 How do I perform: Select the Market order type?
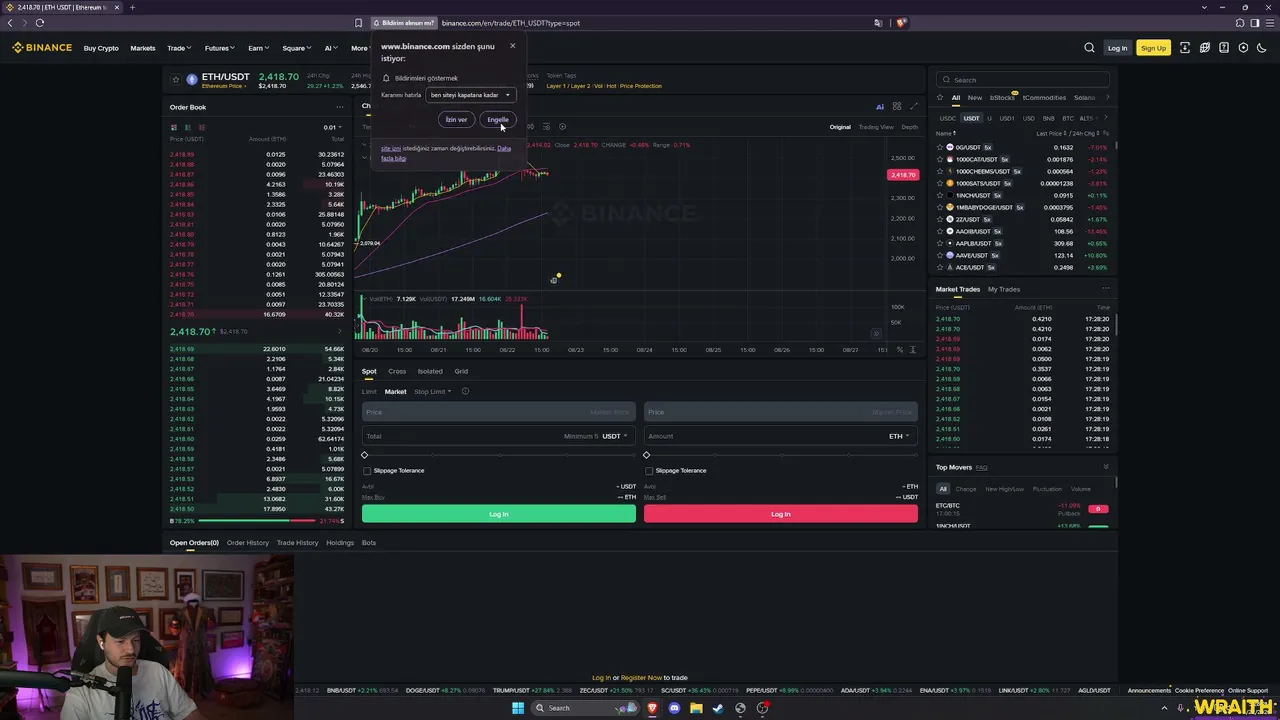tap(396, 392)
